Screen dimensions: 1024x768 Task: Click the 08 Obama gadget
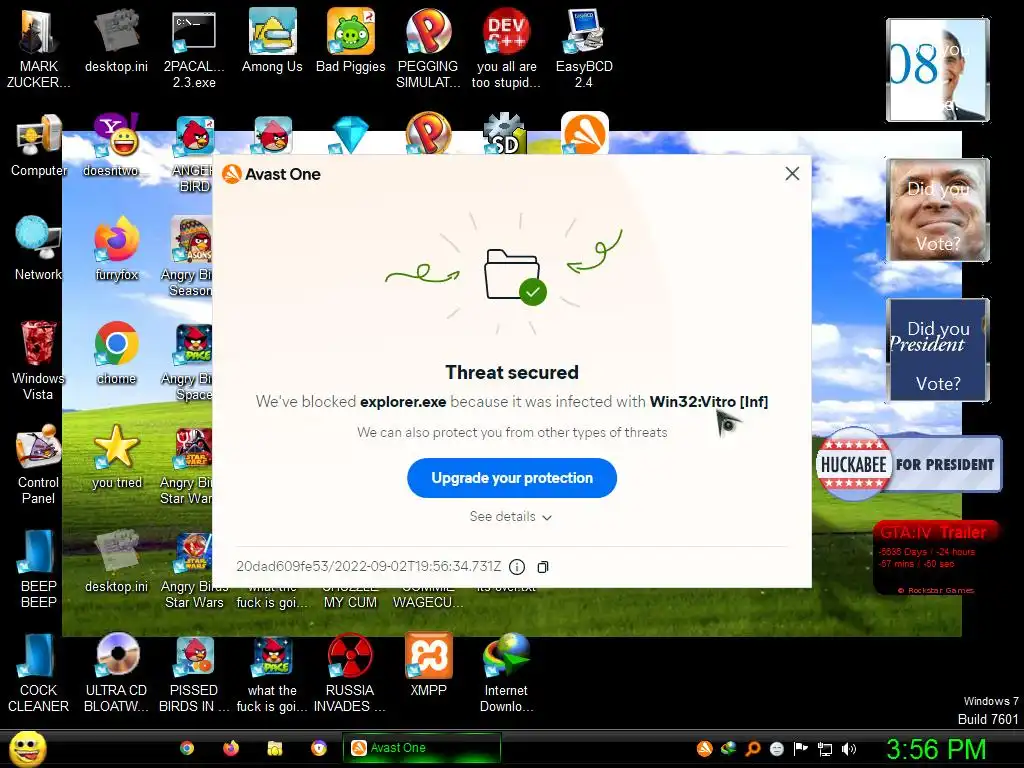(x=938, y=70)
